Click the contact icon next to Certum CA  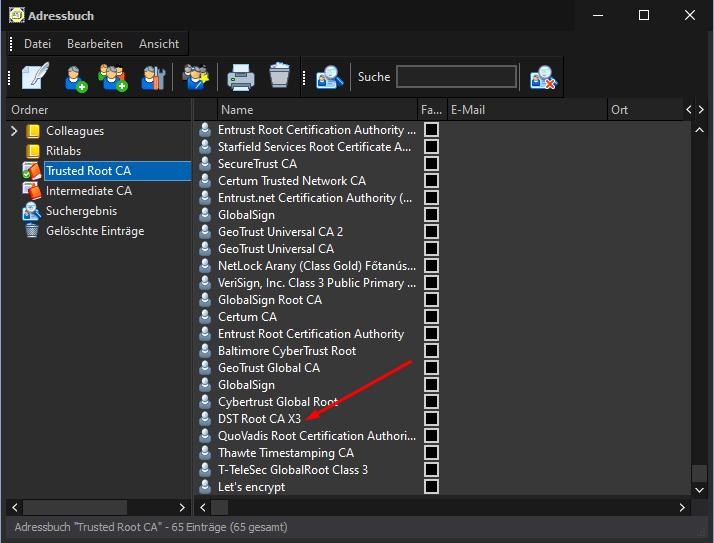point(205,316)
